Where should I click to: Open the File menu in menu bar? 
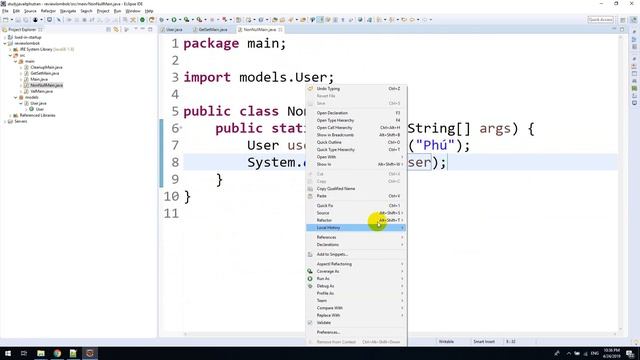[5, 11]
